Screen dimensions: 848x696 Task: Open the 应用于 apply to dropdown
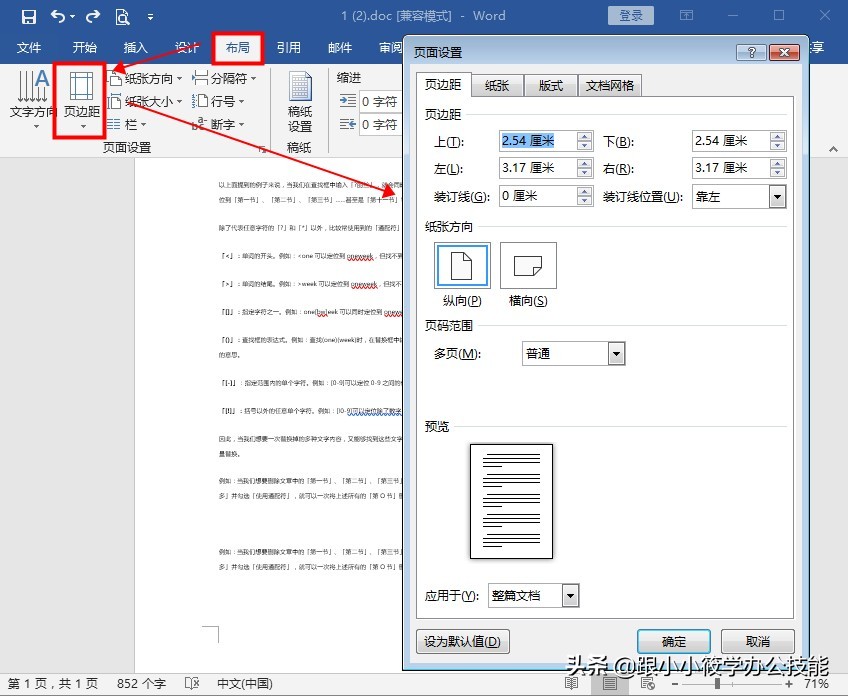(x=570, y=596)
